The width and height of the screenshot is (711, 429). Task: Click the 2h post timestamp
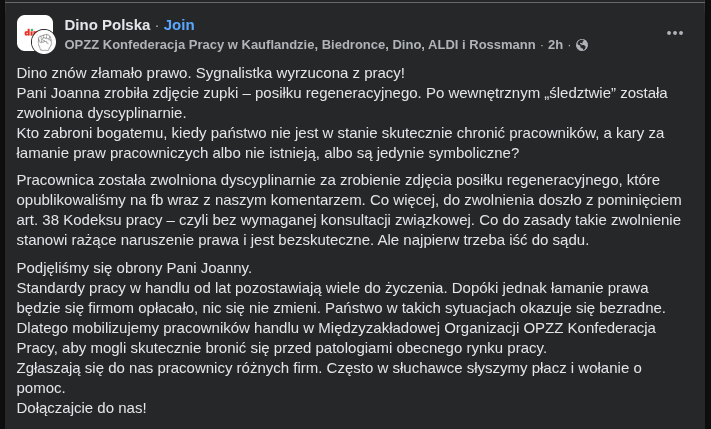tap(555, 45)
